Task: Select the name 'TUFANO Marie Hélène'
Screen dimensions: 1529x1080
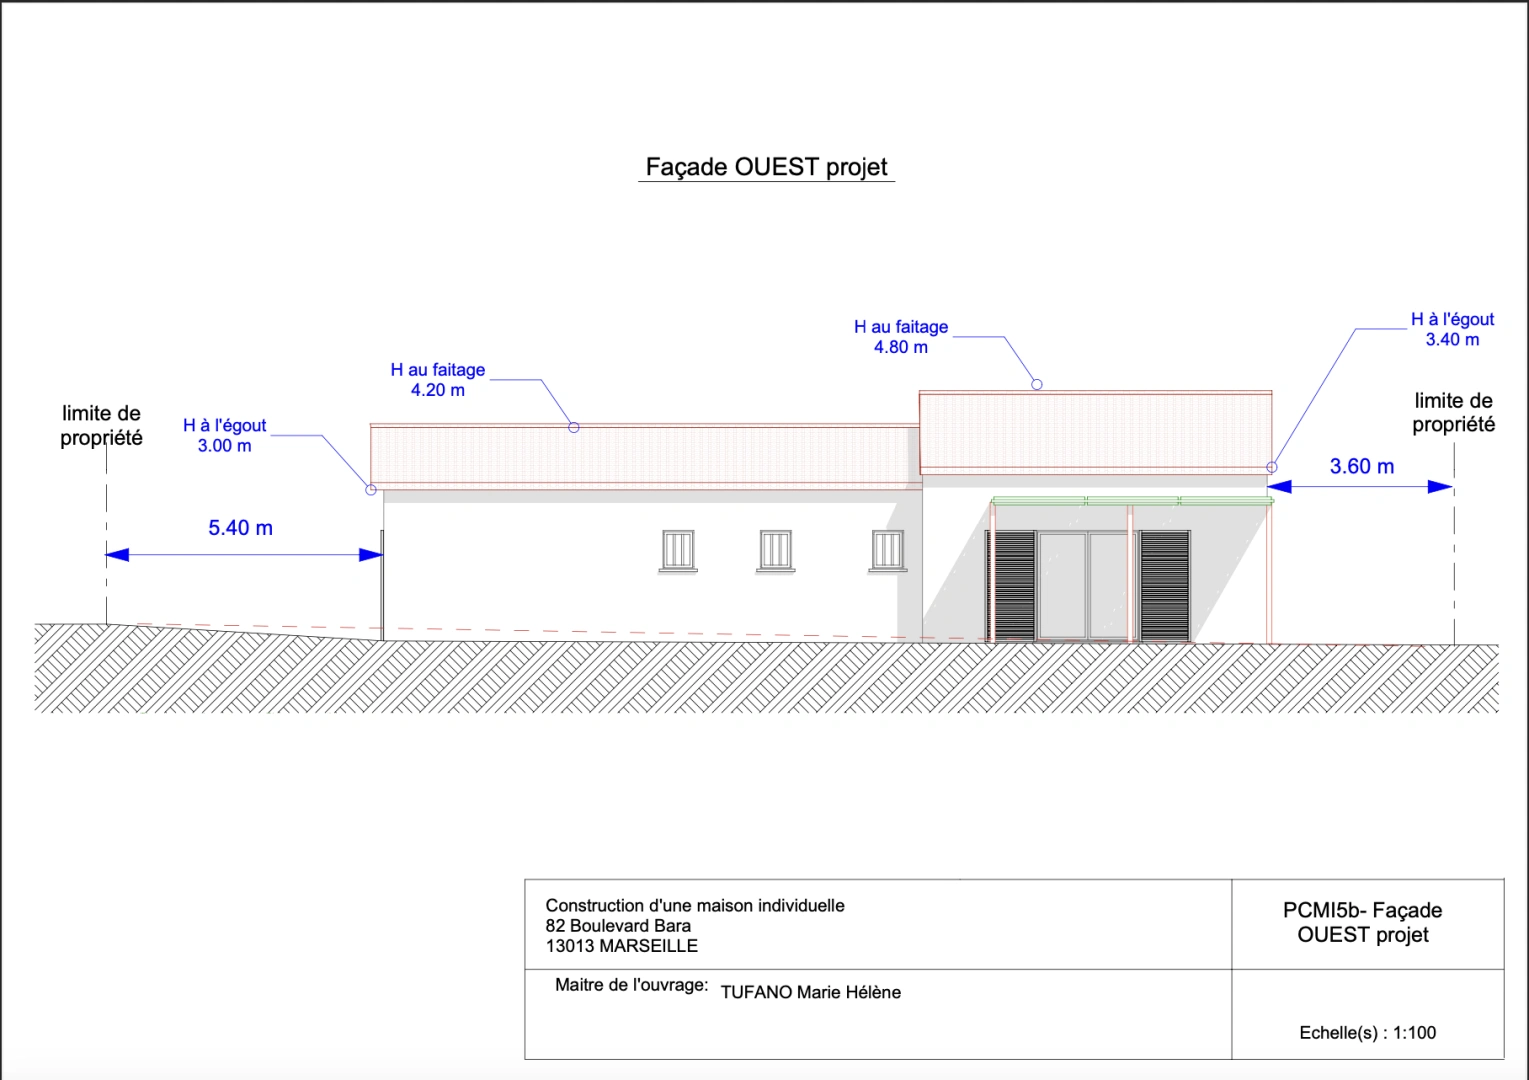Action: pos(811,992)
